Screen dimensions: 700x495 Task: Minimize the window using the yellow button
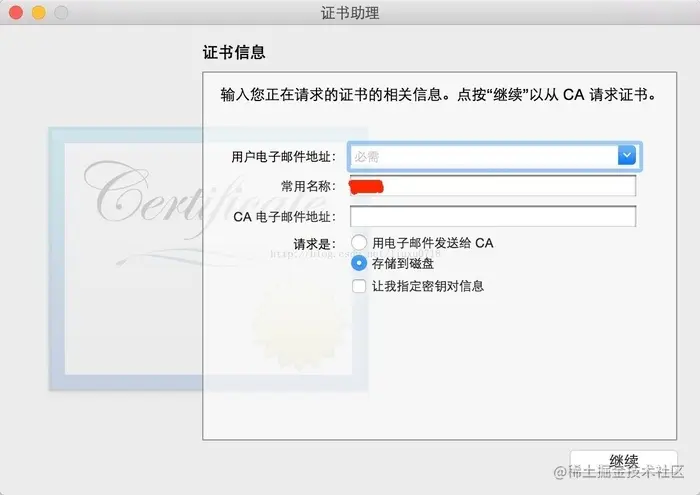pyautogui.click(x=39, y=12)
